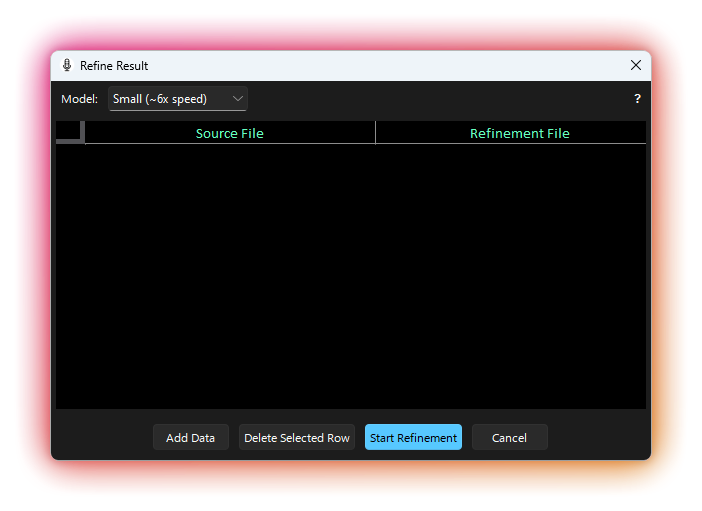Open the Model dropdown showing Small (~6x speed)
Screen dimensions: 702x511
point(178,99)
